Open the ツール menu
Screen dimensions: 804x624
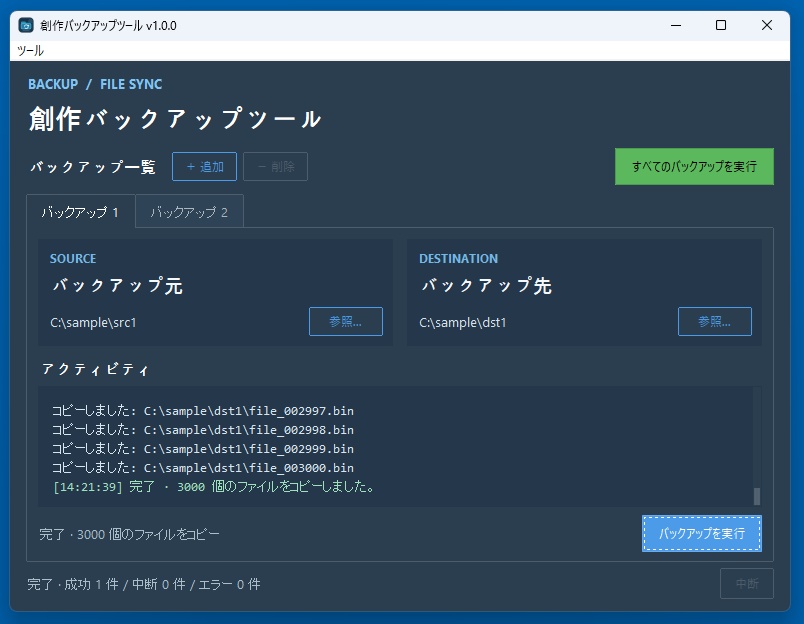click(30, 51)
